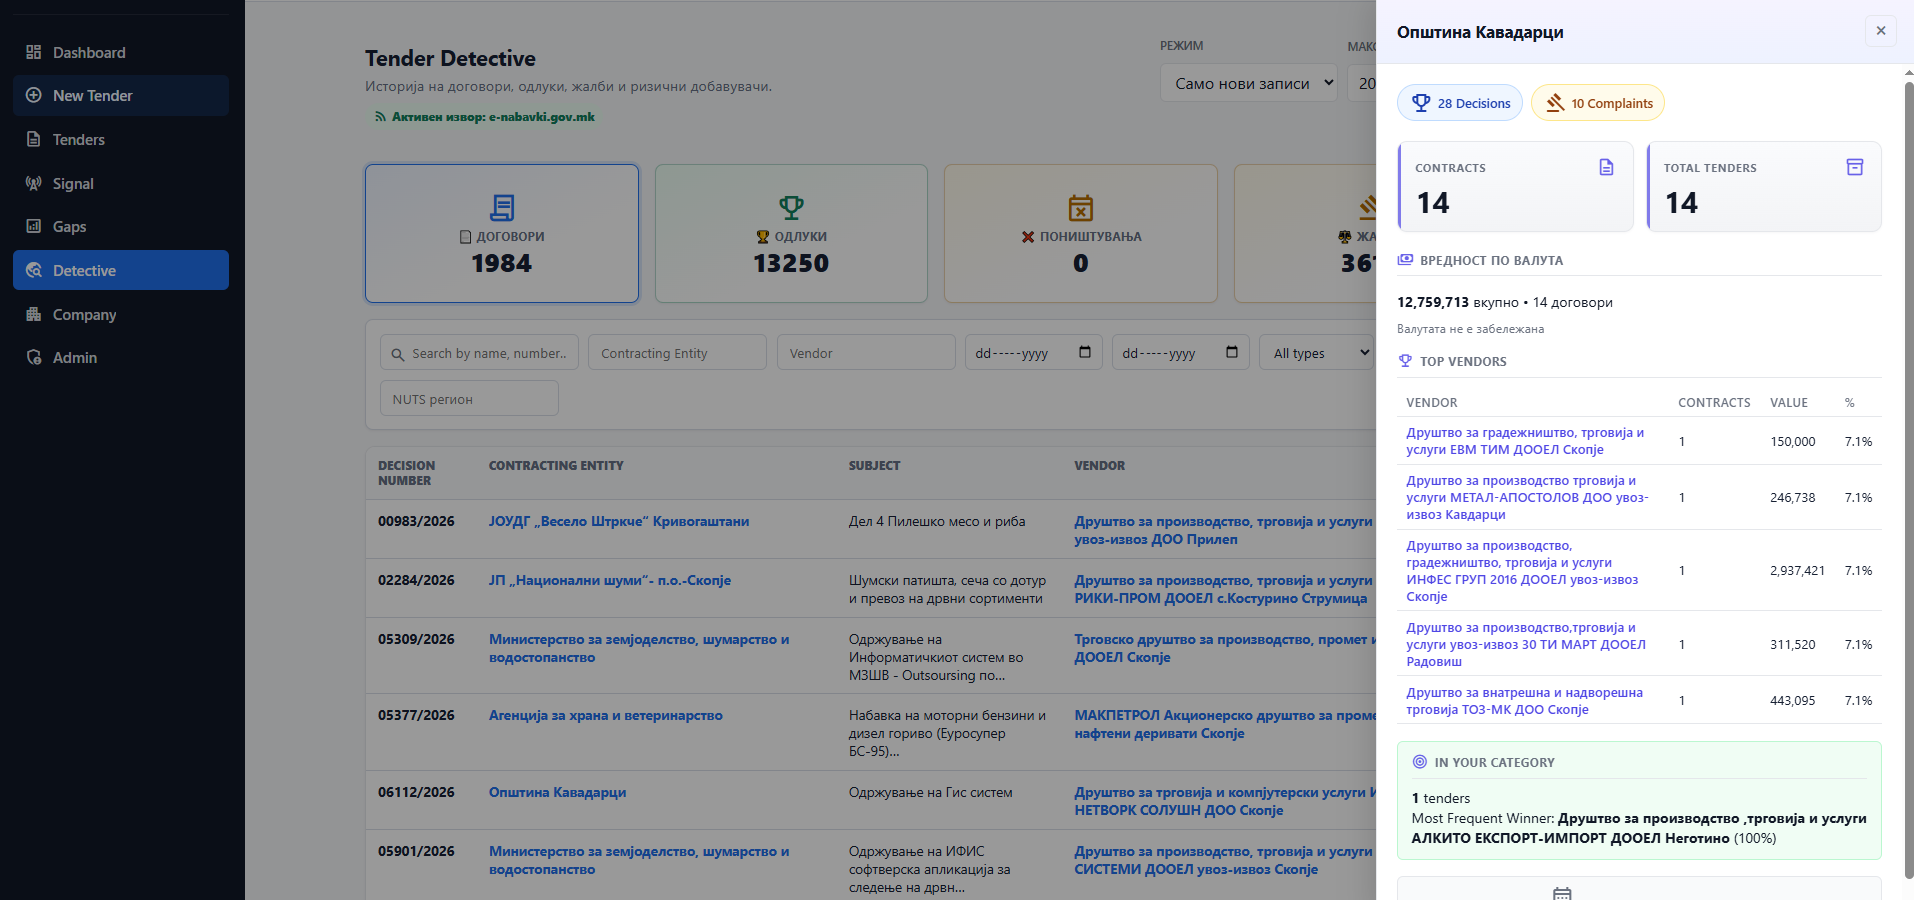The height and width of the screenshot is (900, 1914).
Task: Open vendor ТОЗ-МК ДОО Скопје
Action: tap(1524, 701)
